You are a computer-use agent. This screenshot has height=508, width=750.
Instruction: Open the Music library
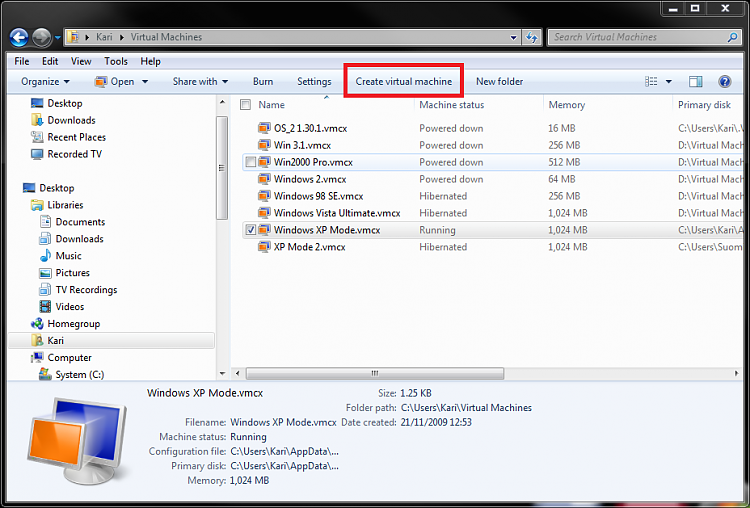[68, 256]
